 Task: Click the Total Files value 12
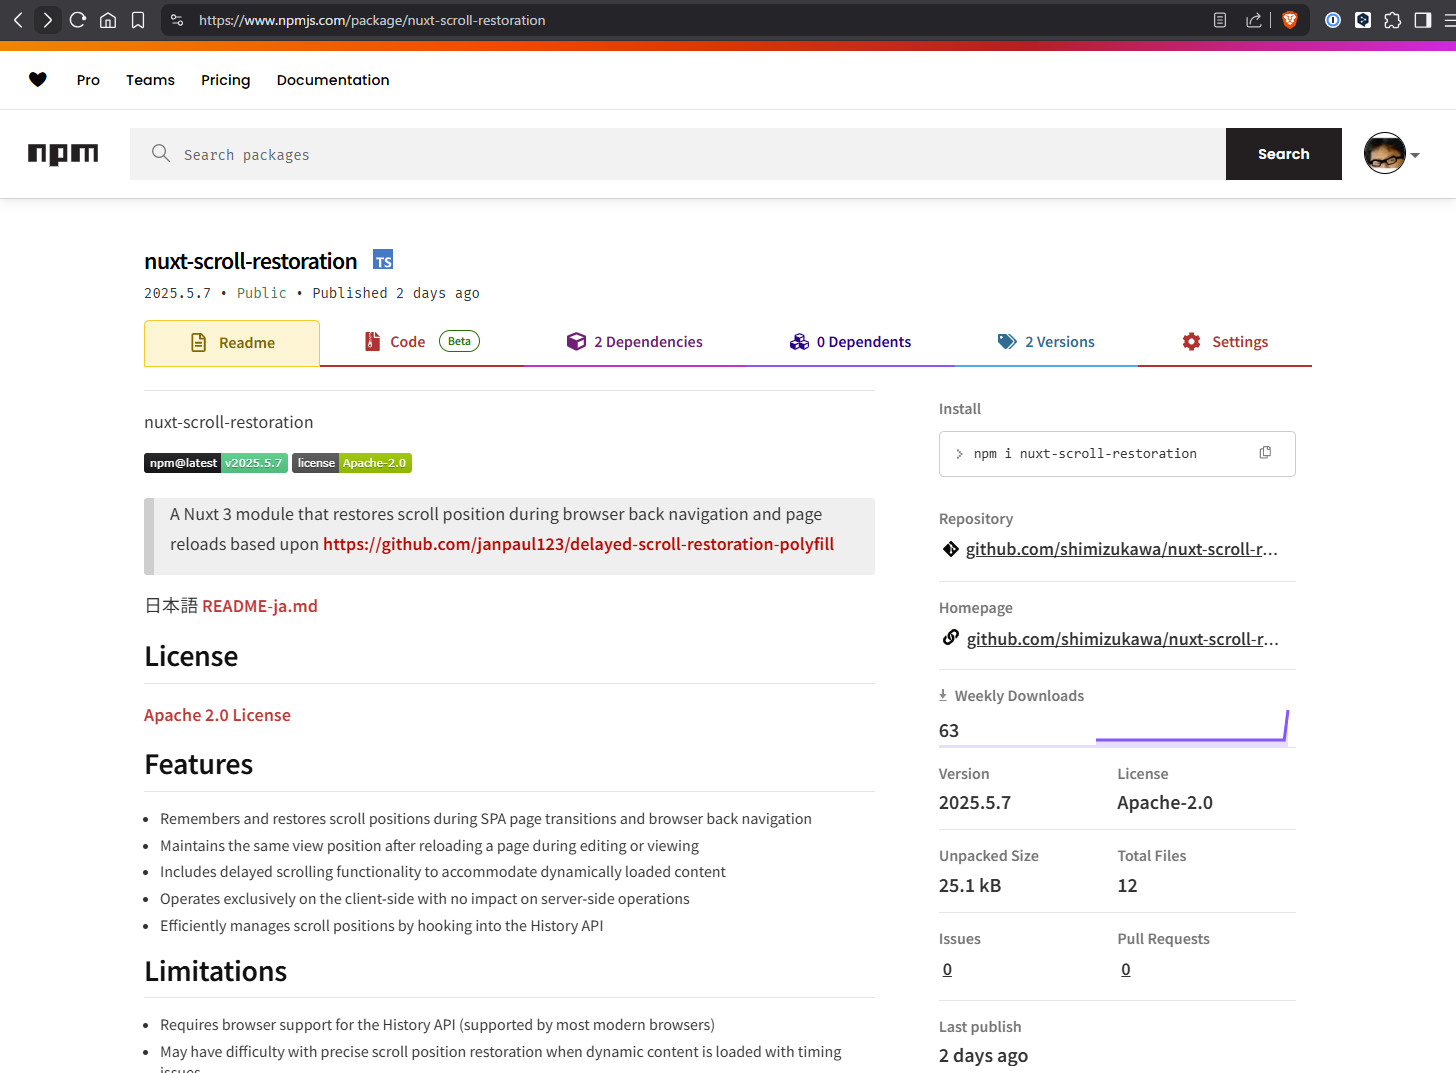click(x=1127, y=886)
